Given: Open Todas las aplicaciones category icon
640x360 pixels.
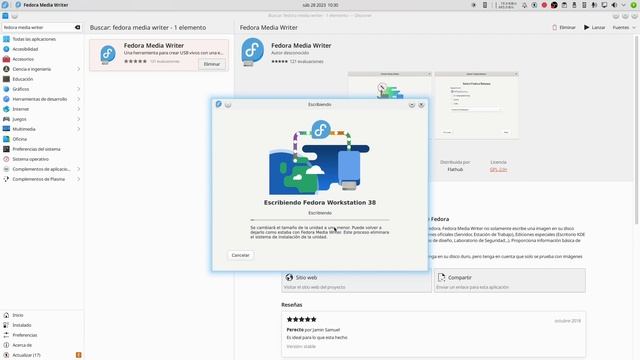Looking at the screenshot, I should [x=6, y=39].
